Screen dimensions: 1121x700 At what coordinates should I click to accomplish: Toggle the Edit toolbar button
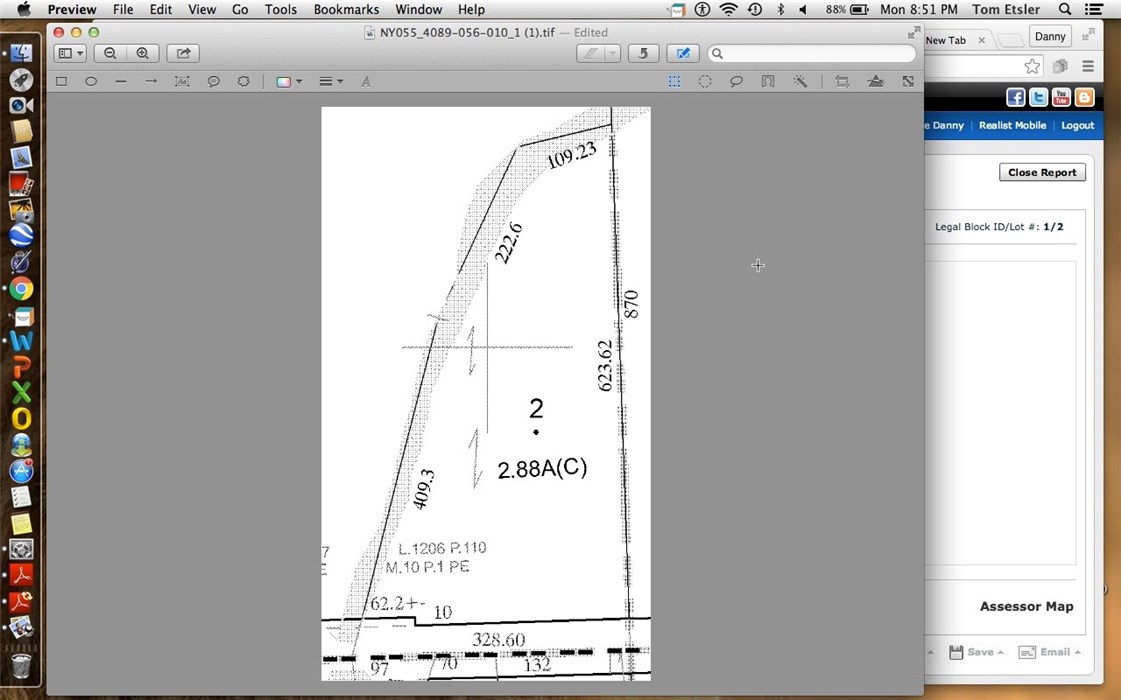[683, 53]
